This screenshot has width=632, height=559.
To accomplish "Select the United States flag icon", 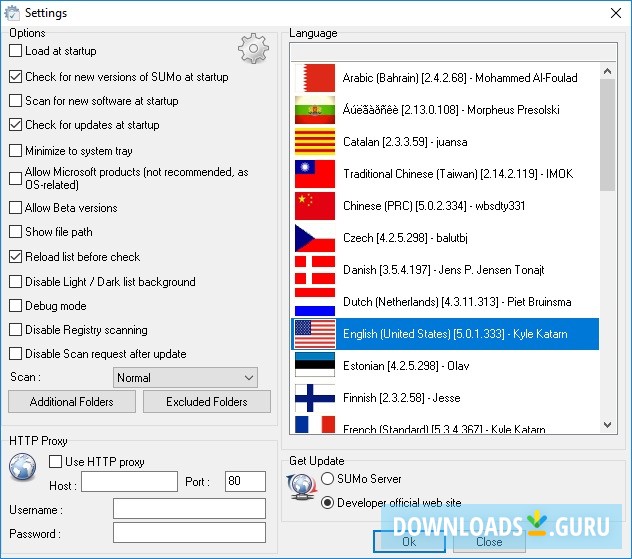I will pyautogui.click(x=315, y=334).
